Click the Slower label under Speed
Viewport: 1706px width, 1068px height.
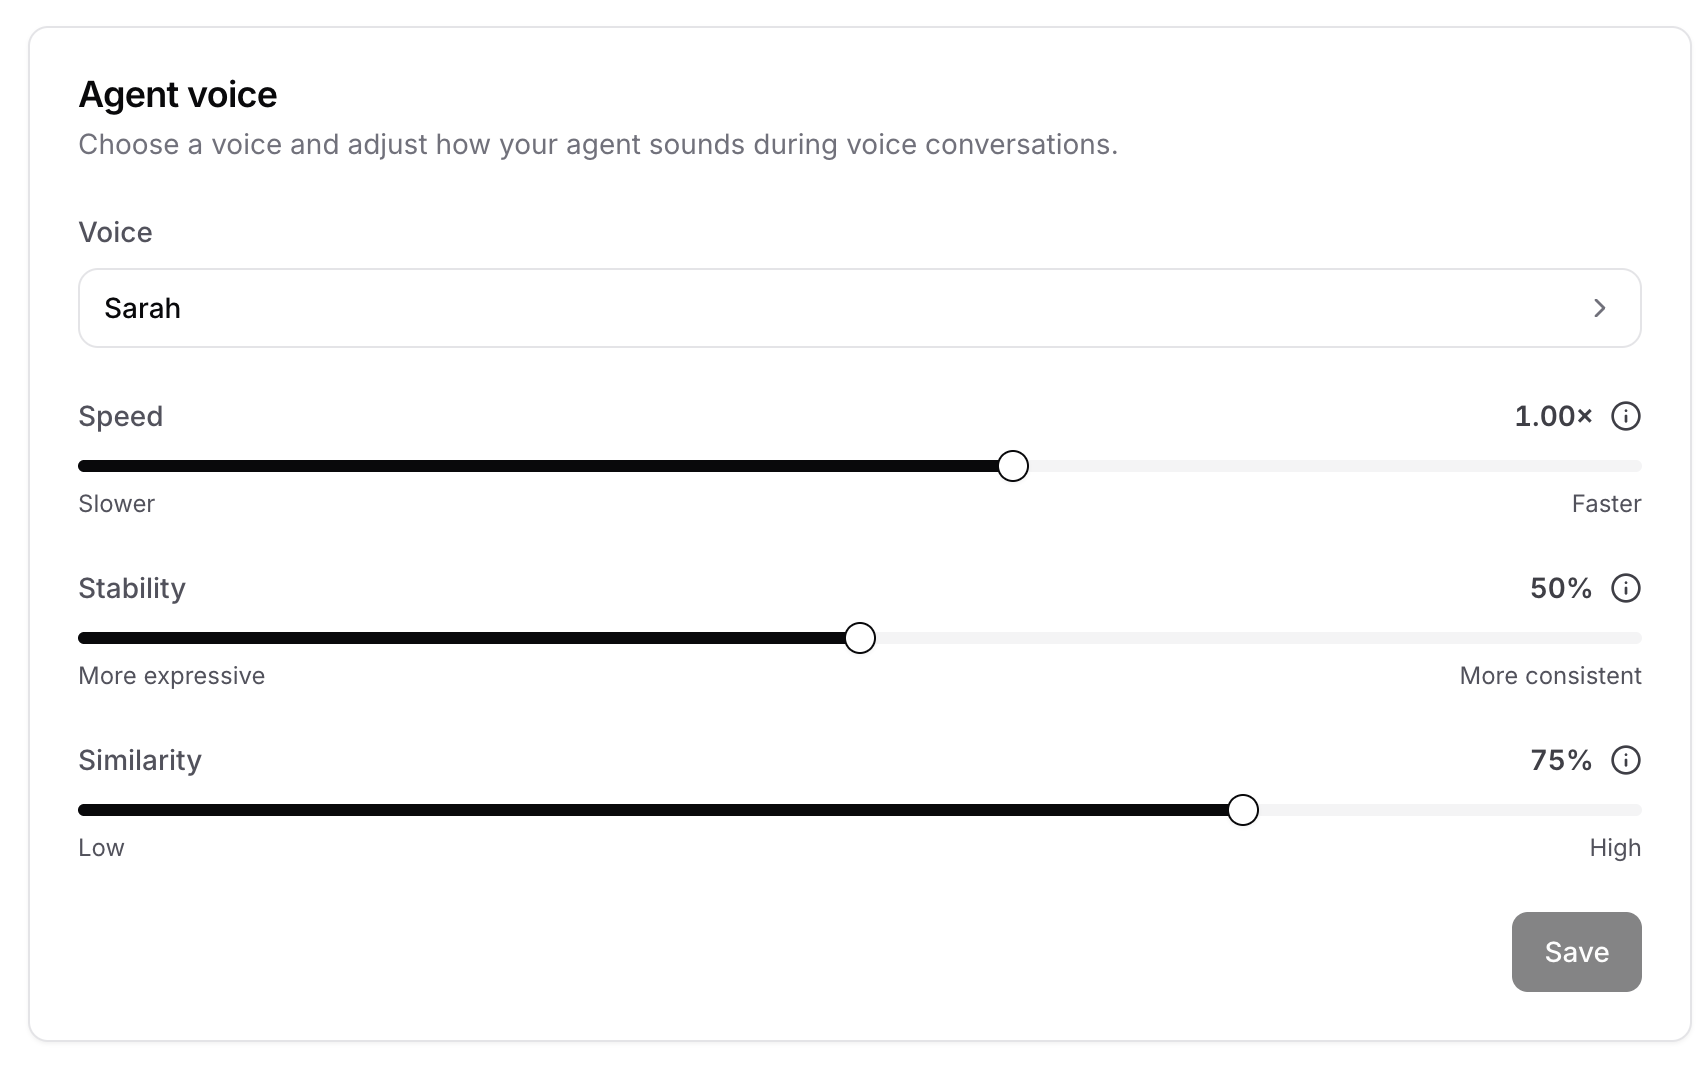pos(117,503)
